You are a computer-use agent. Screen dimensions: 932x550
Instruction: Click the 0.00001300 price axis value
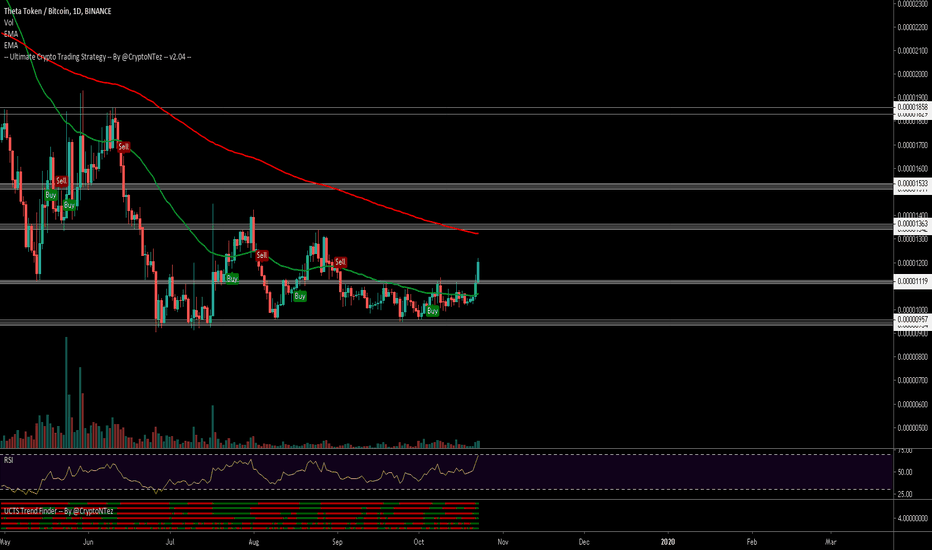click(912, 239)
